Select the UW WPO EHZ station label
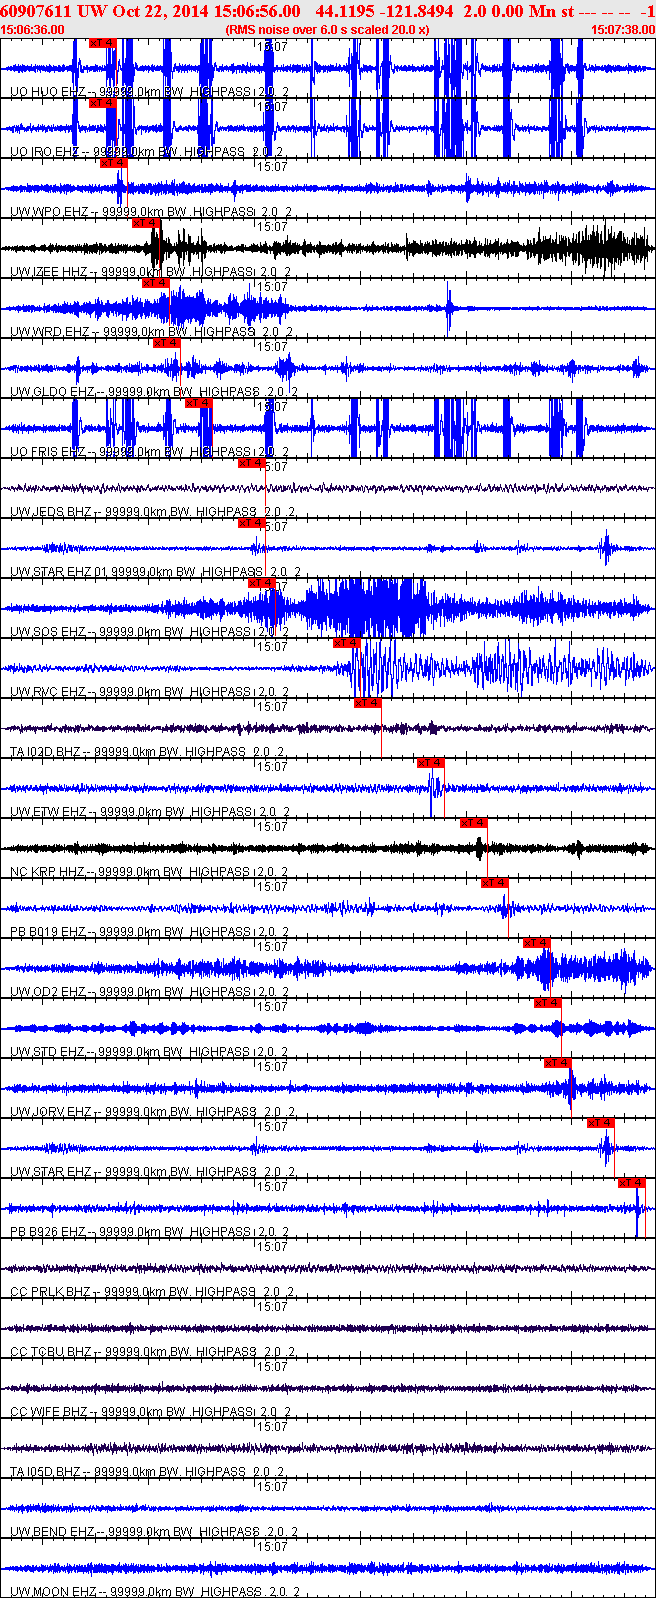The image size is (656, 1598). pos(151,212)
